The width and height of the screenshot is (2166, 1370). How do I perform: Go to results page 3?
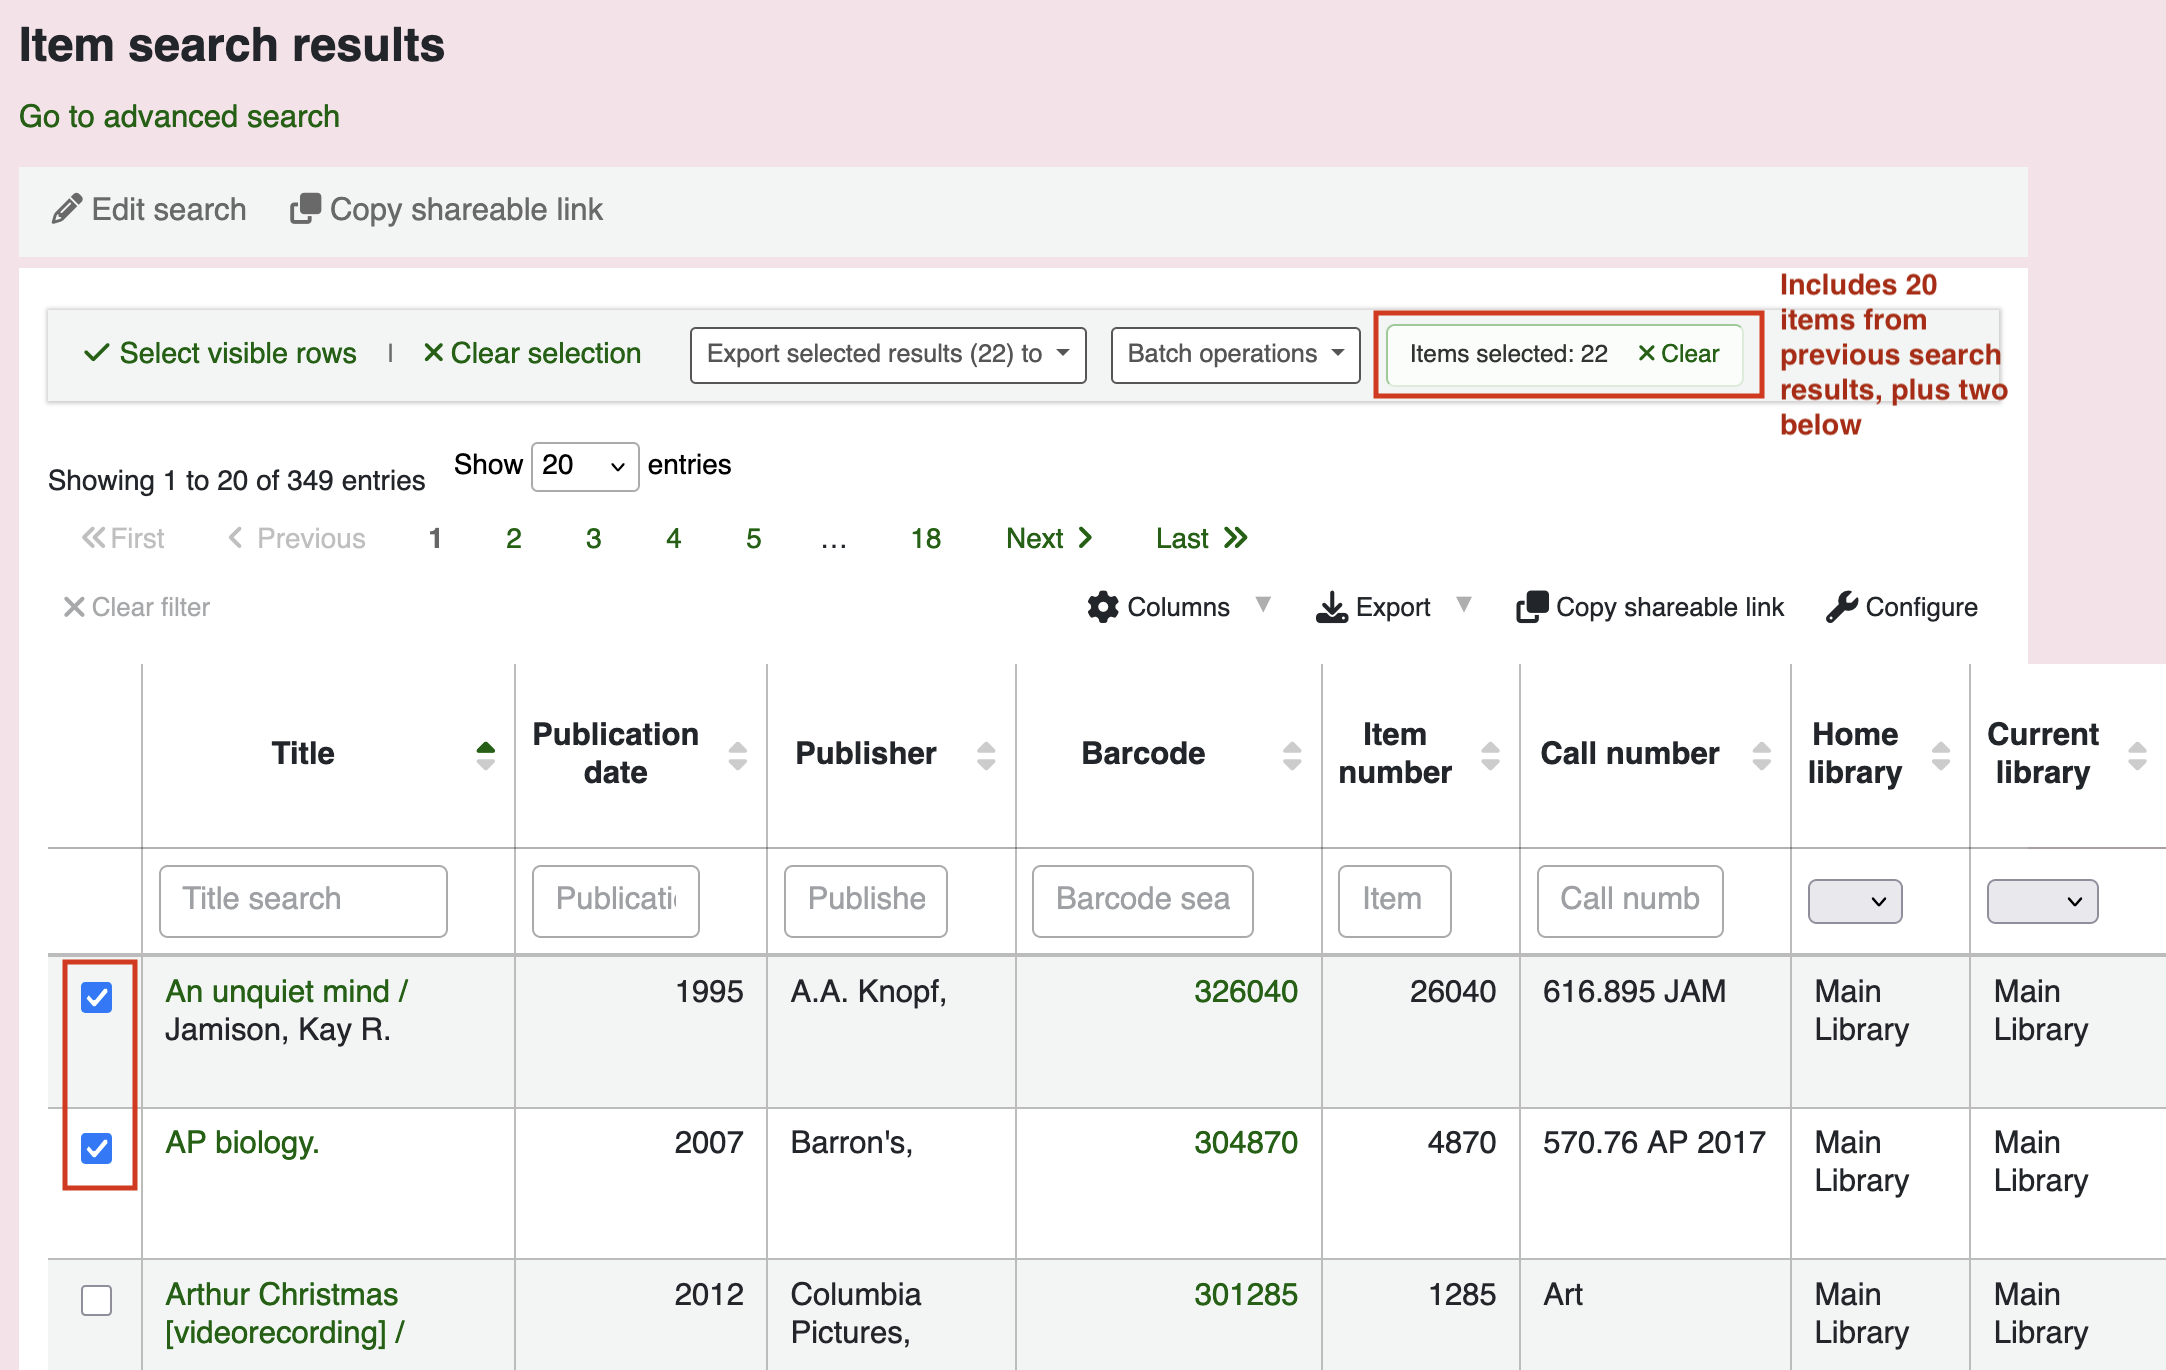coord(593,539)
